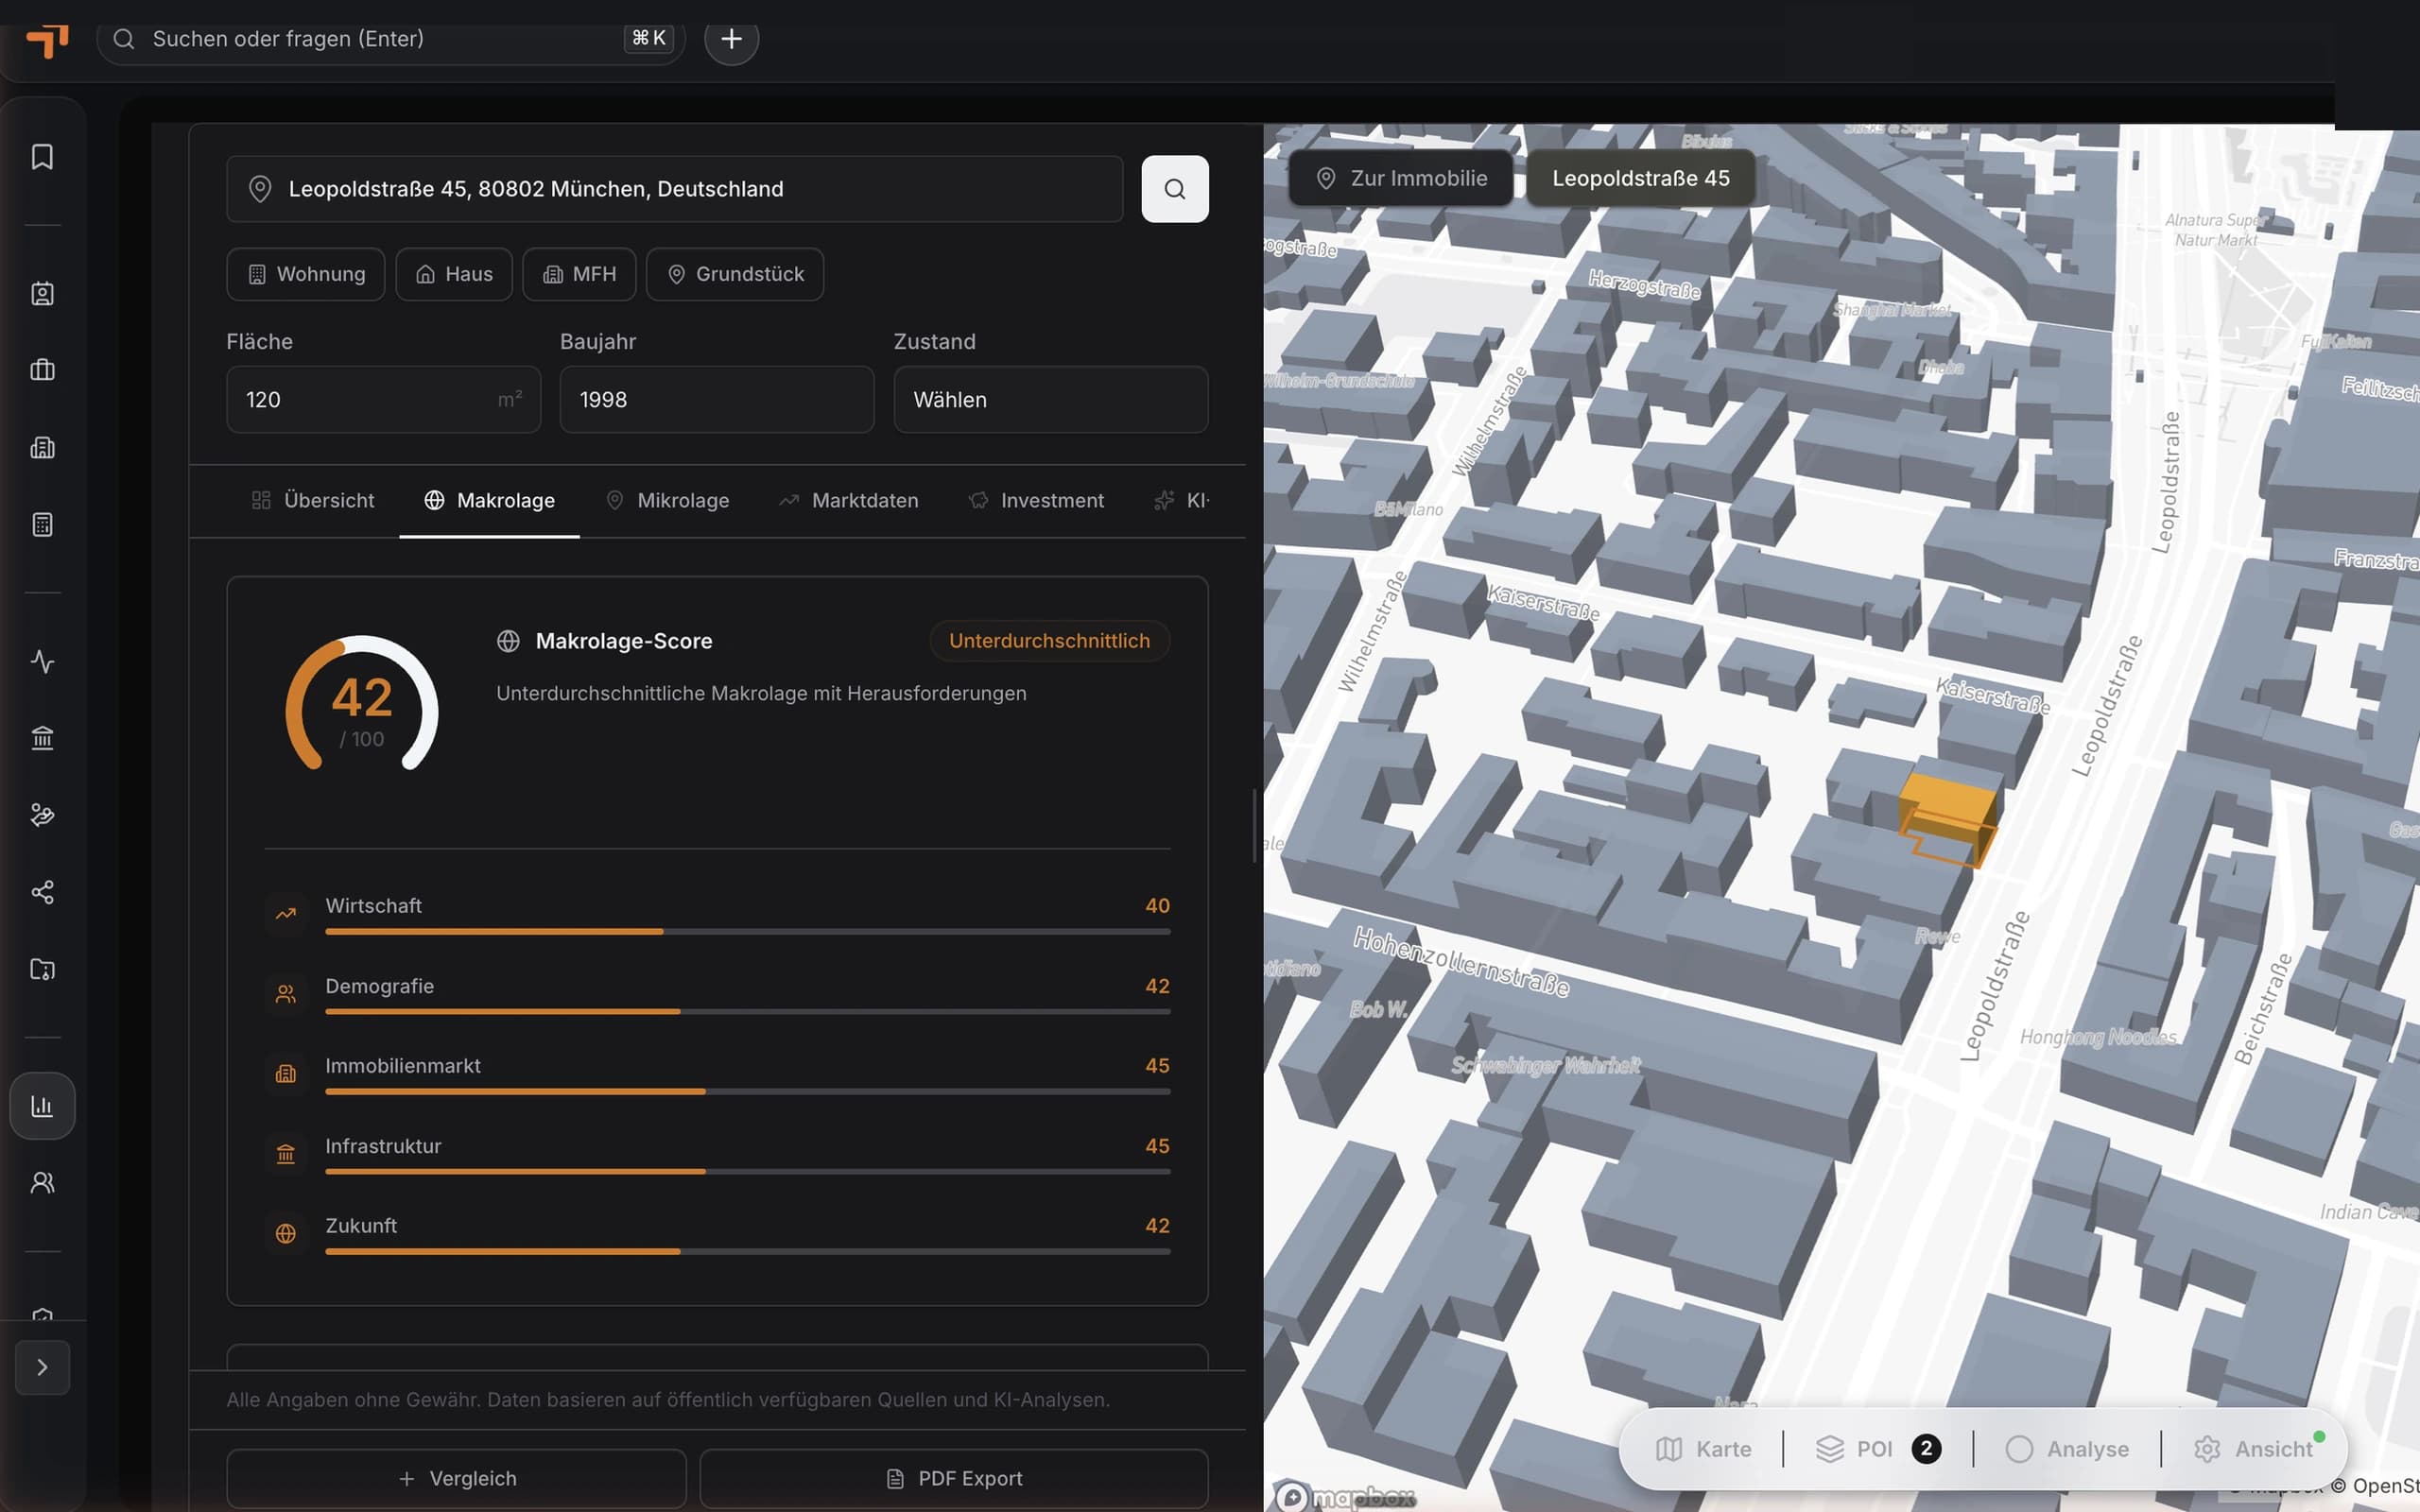Screen dimensions: 2420x1512
Task: Open the calculator sidebar icon
Action: pos(42,524)
